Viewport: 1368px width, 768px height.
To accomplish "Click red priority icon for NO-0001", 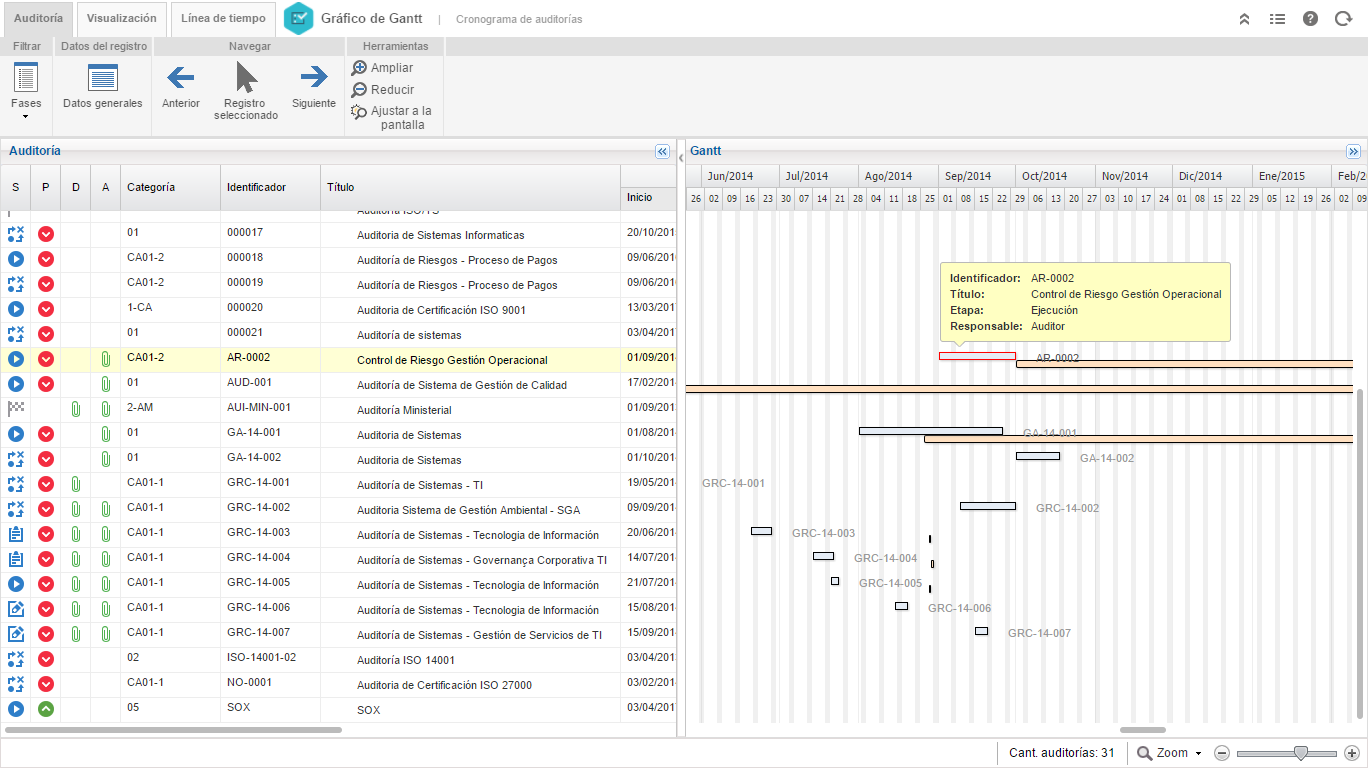I will pos(46,684).
